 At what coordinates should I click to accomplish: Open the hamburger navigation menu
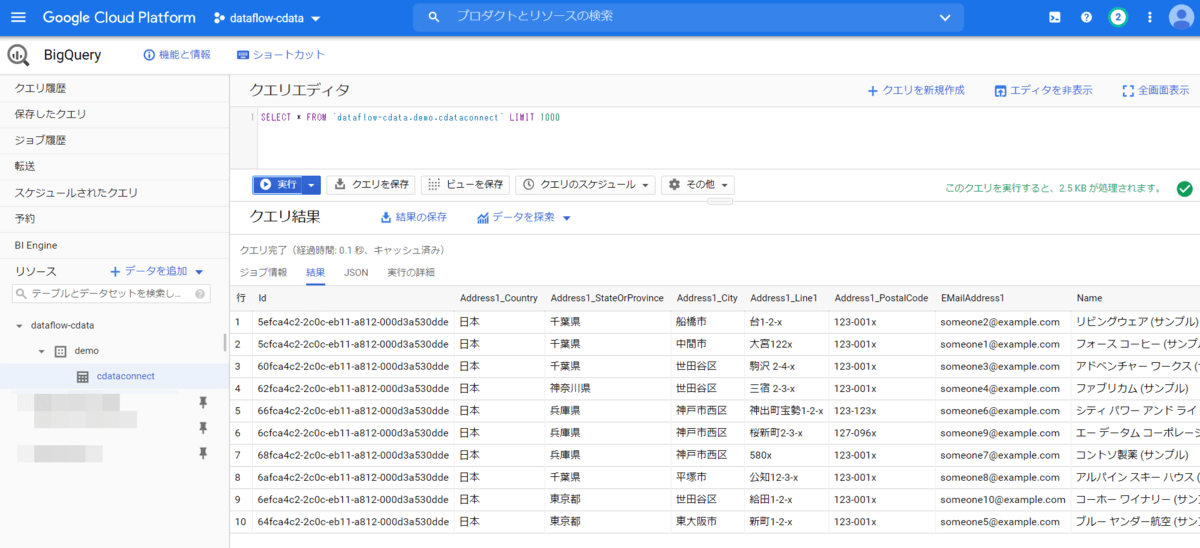pos(19,18)
